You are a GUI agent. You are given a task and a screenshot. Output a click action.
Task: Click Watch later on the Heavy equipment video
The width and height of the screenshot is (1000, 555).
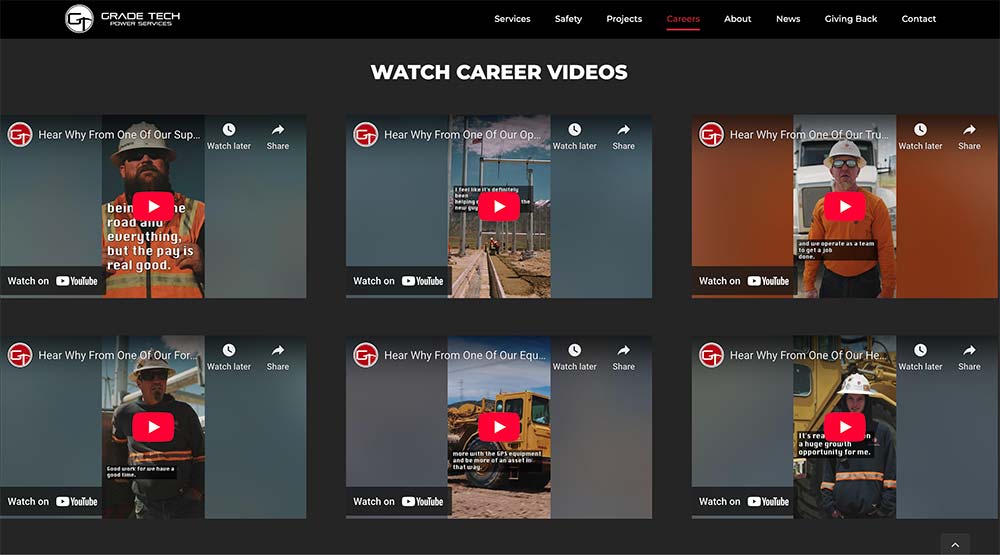pos(920,357)
